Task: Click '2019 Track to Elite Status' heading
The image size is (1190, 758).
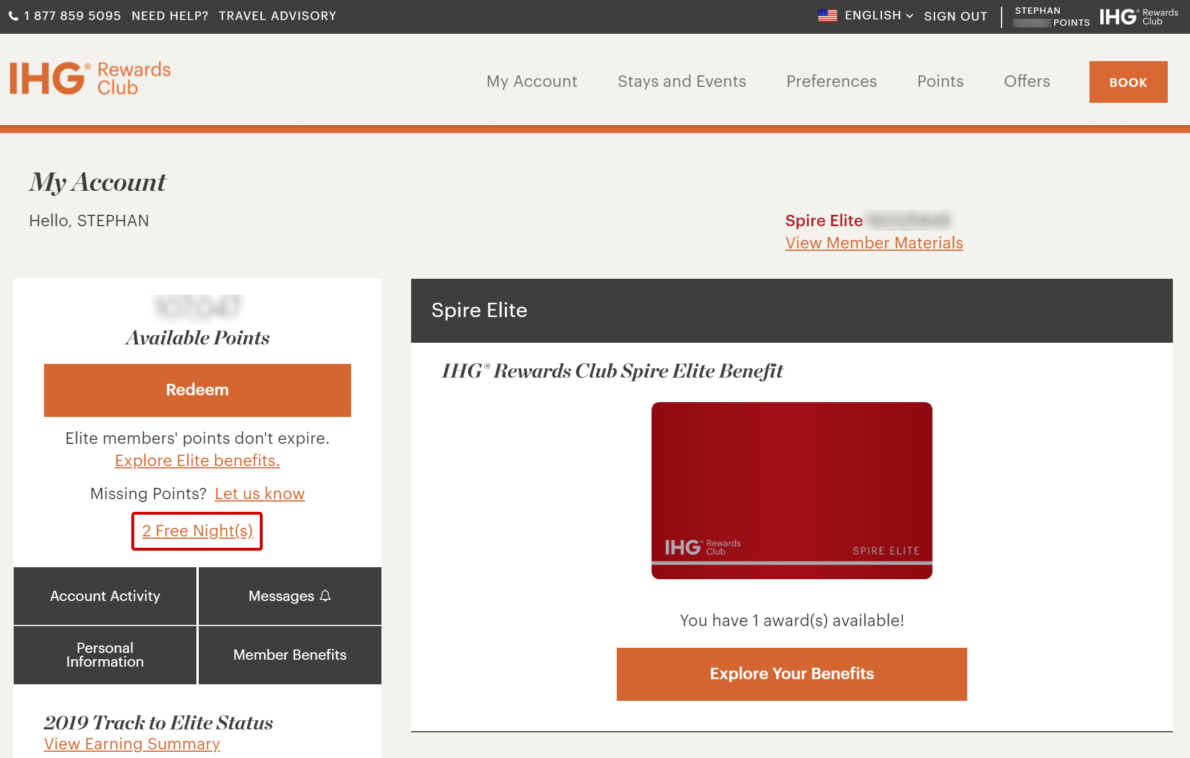Action: (x=158, y=722)
